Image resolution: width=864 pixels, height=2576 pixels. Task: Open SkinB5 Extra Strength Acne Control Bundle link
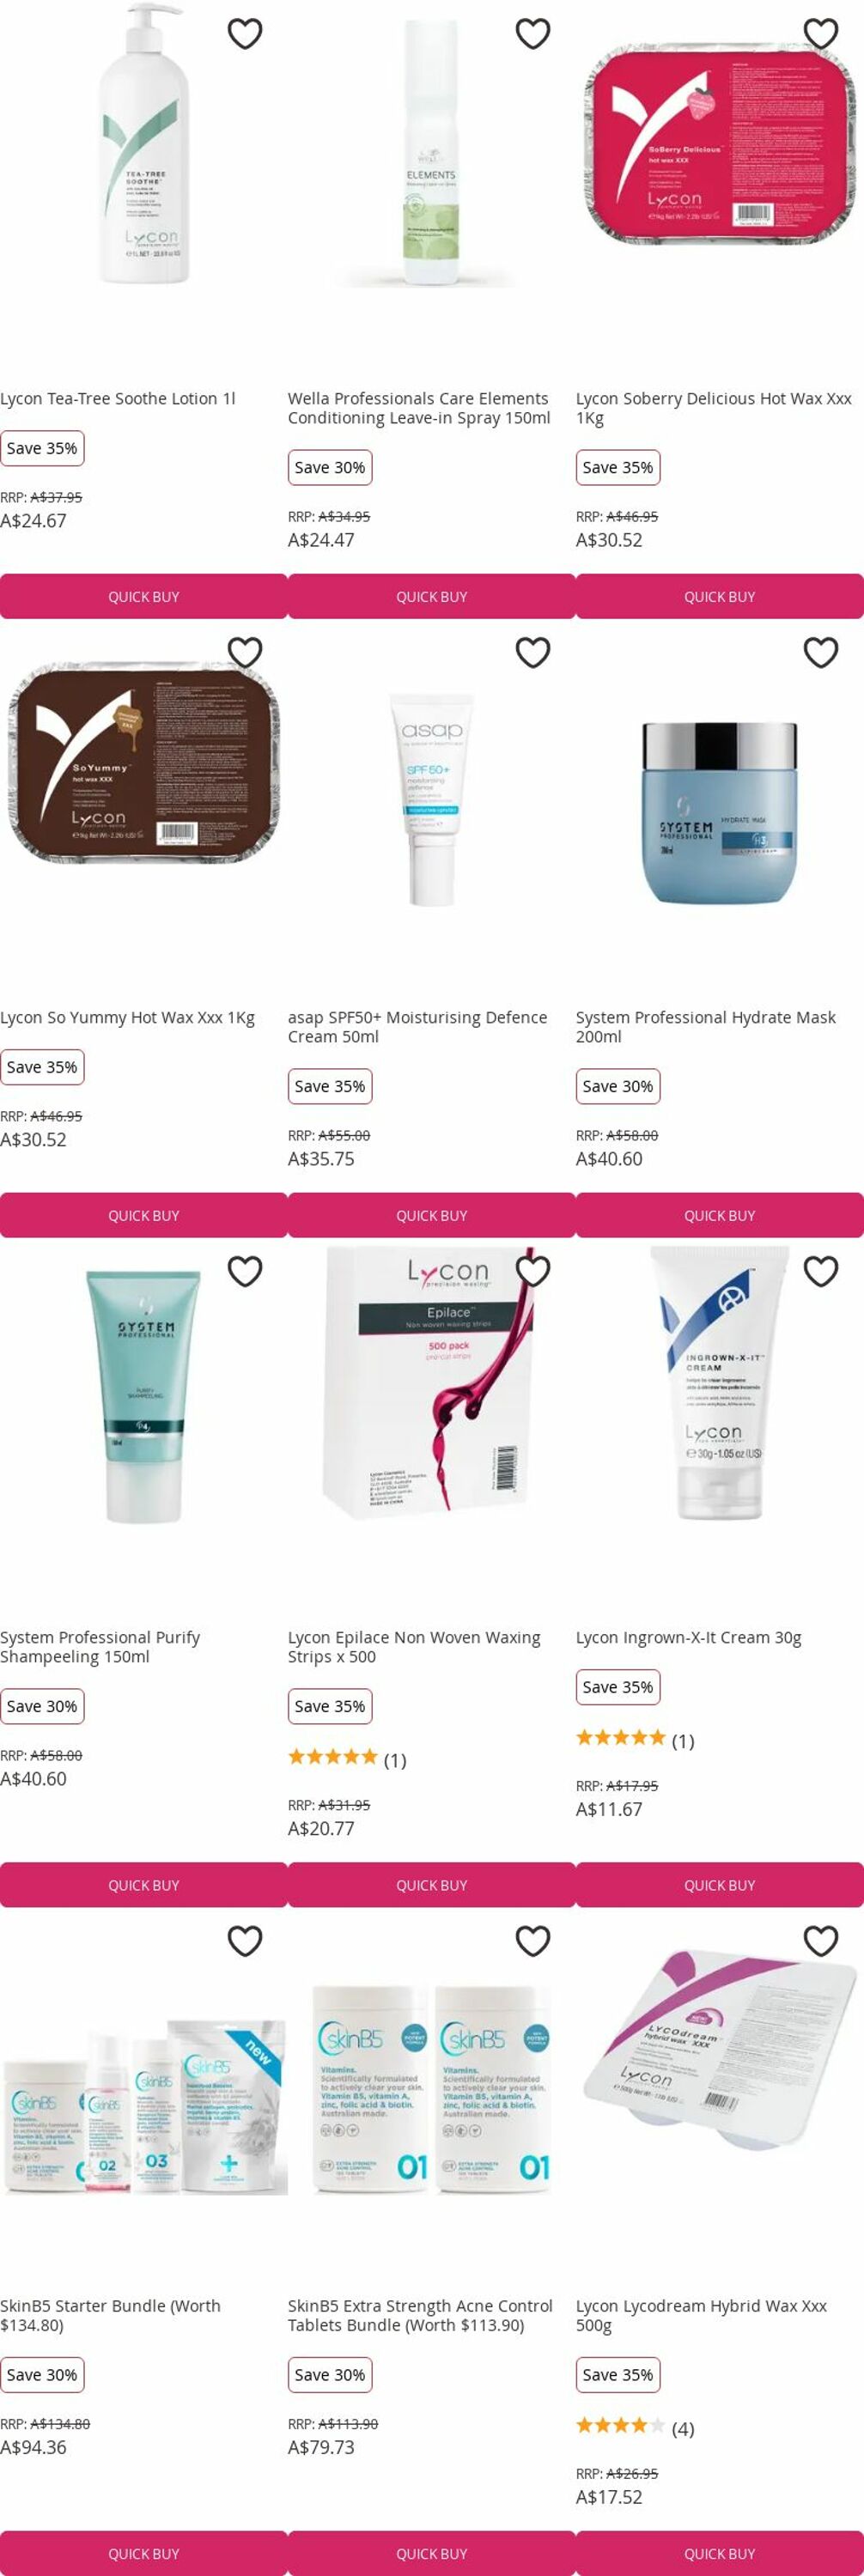pos(420,2315)
